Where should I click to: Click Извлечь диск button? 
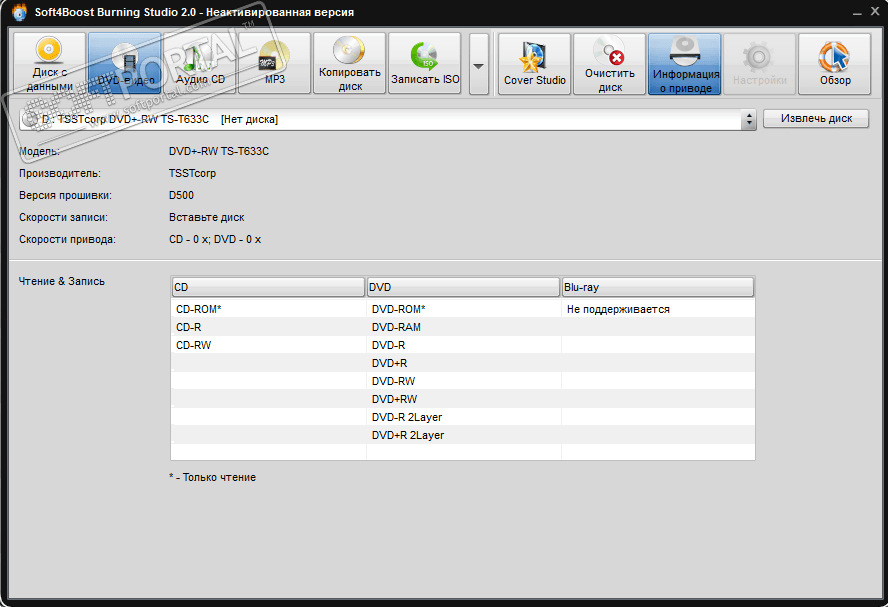pyautogui.click(x=816, y=118)
